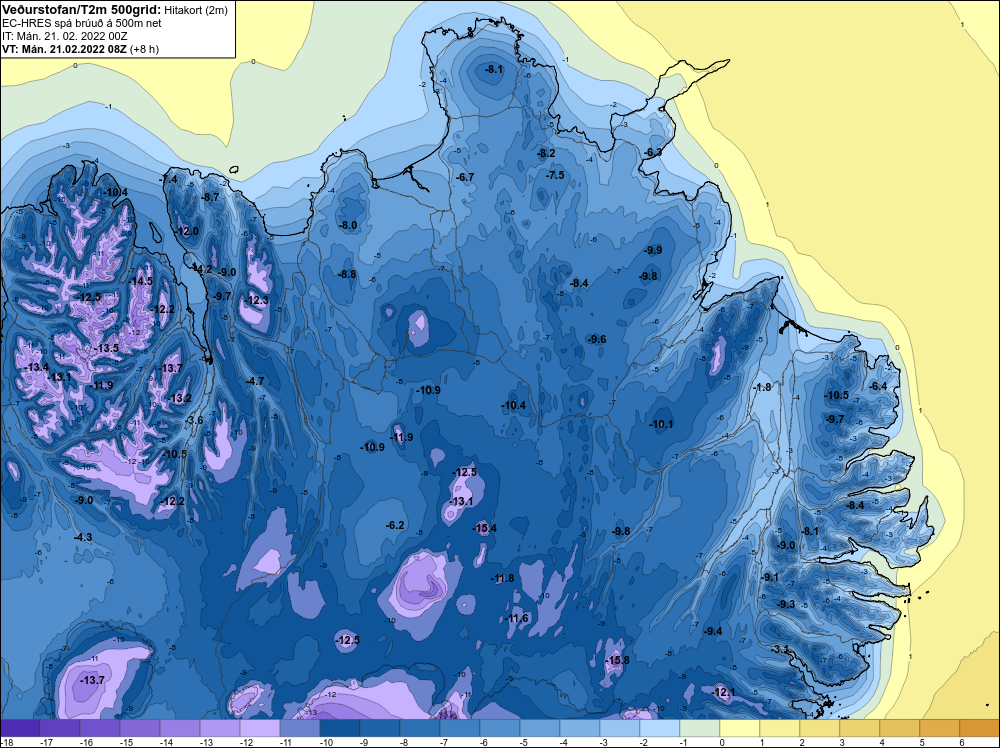This screenshot has width=1000, height=748.
Task: Select the -8.2 temperature value
Action: (547, 154)
